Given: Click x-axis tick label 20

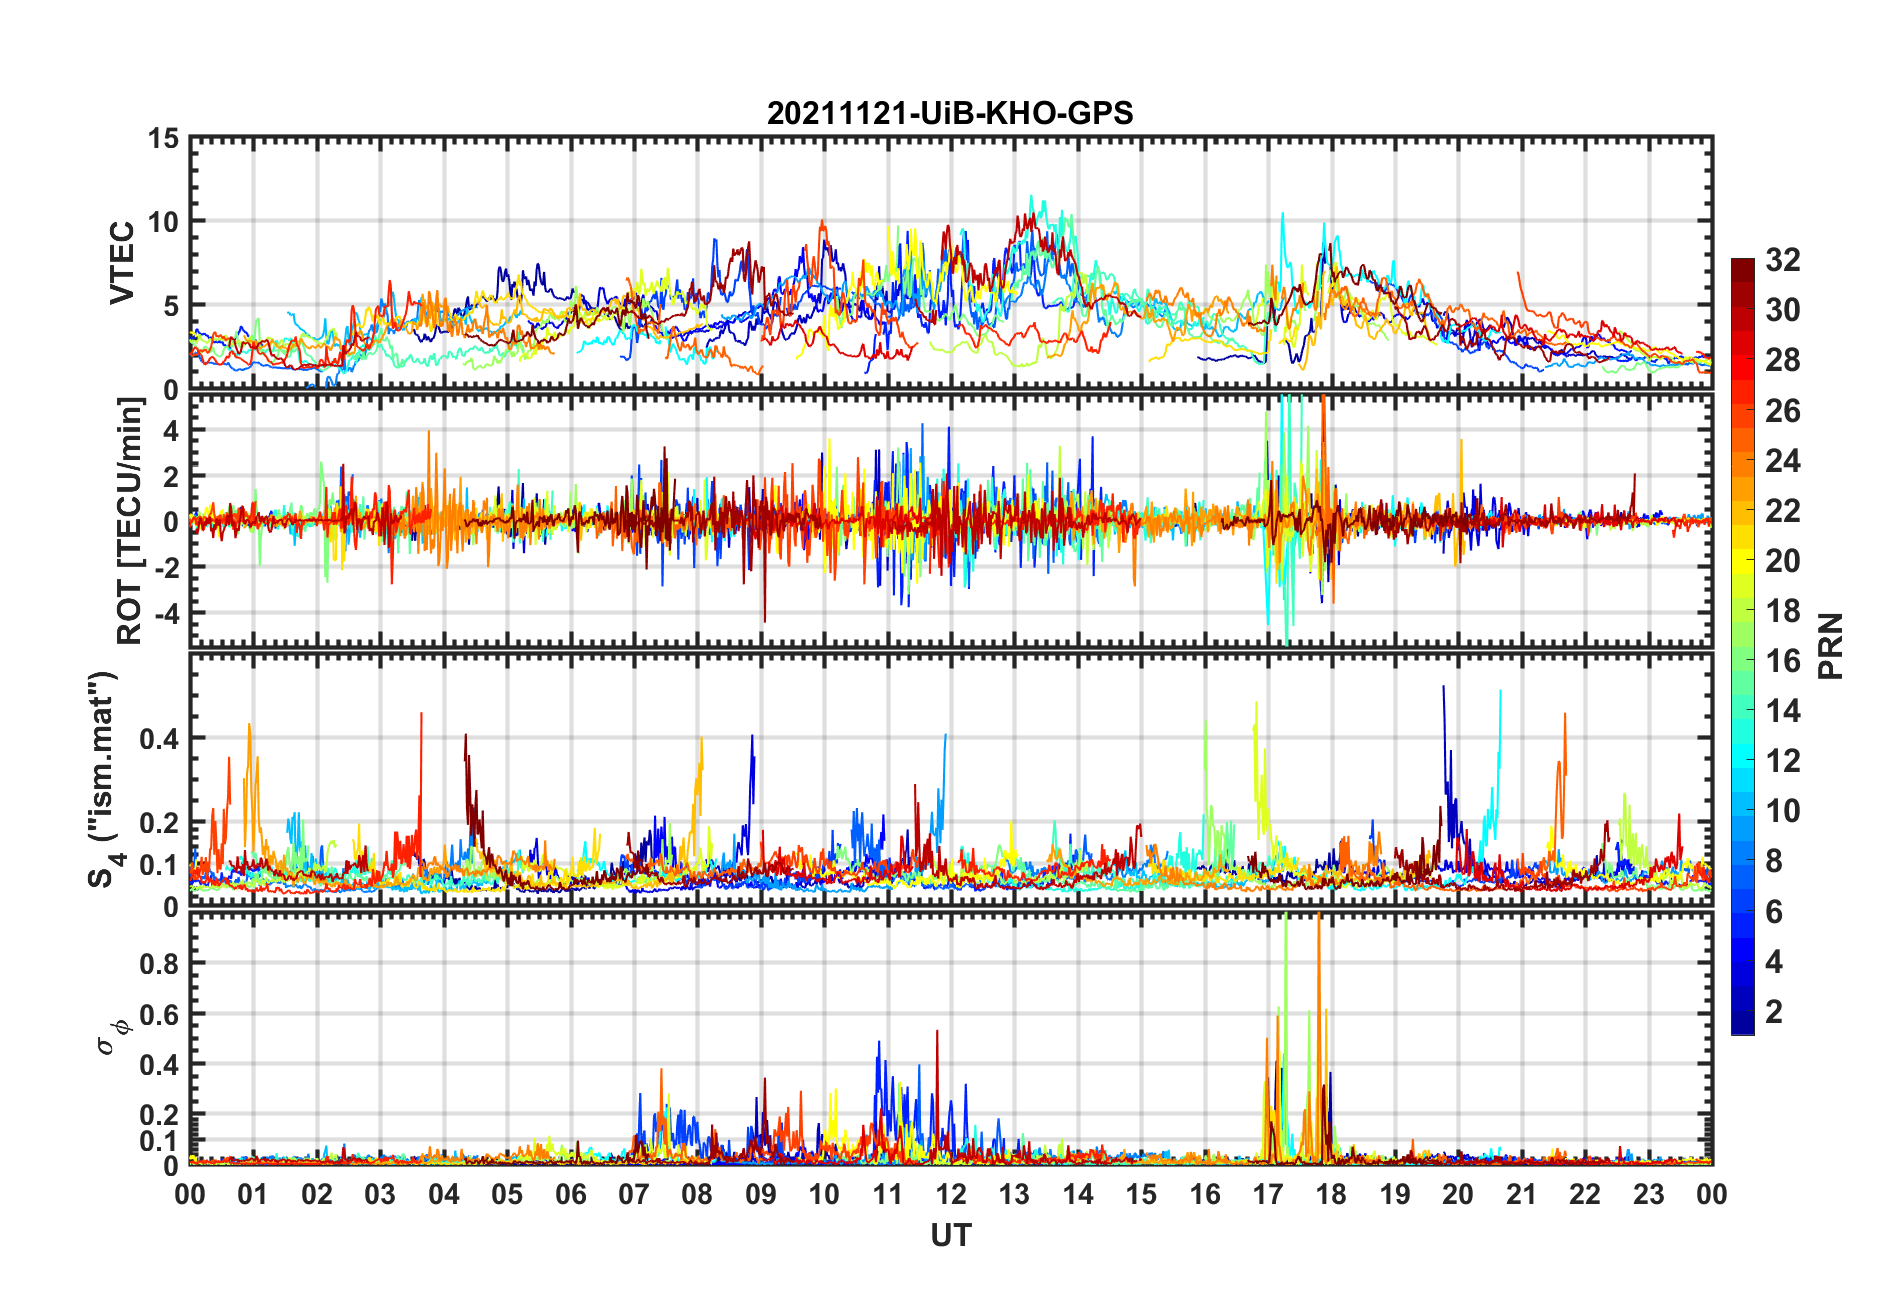Looking at the screenshot, I should pos(1457,1194).
